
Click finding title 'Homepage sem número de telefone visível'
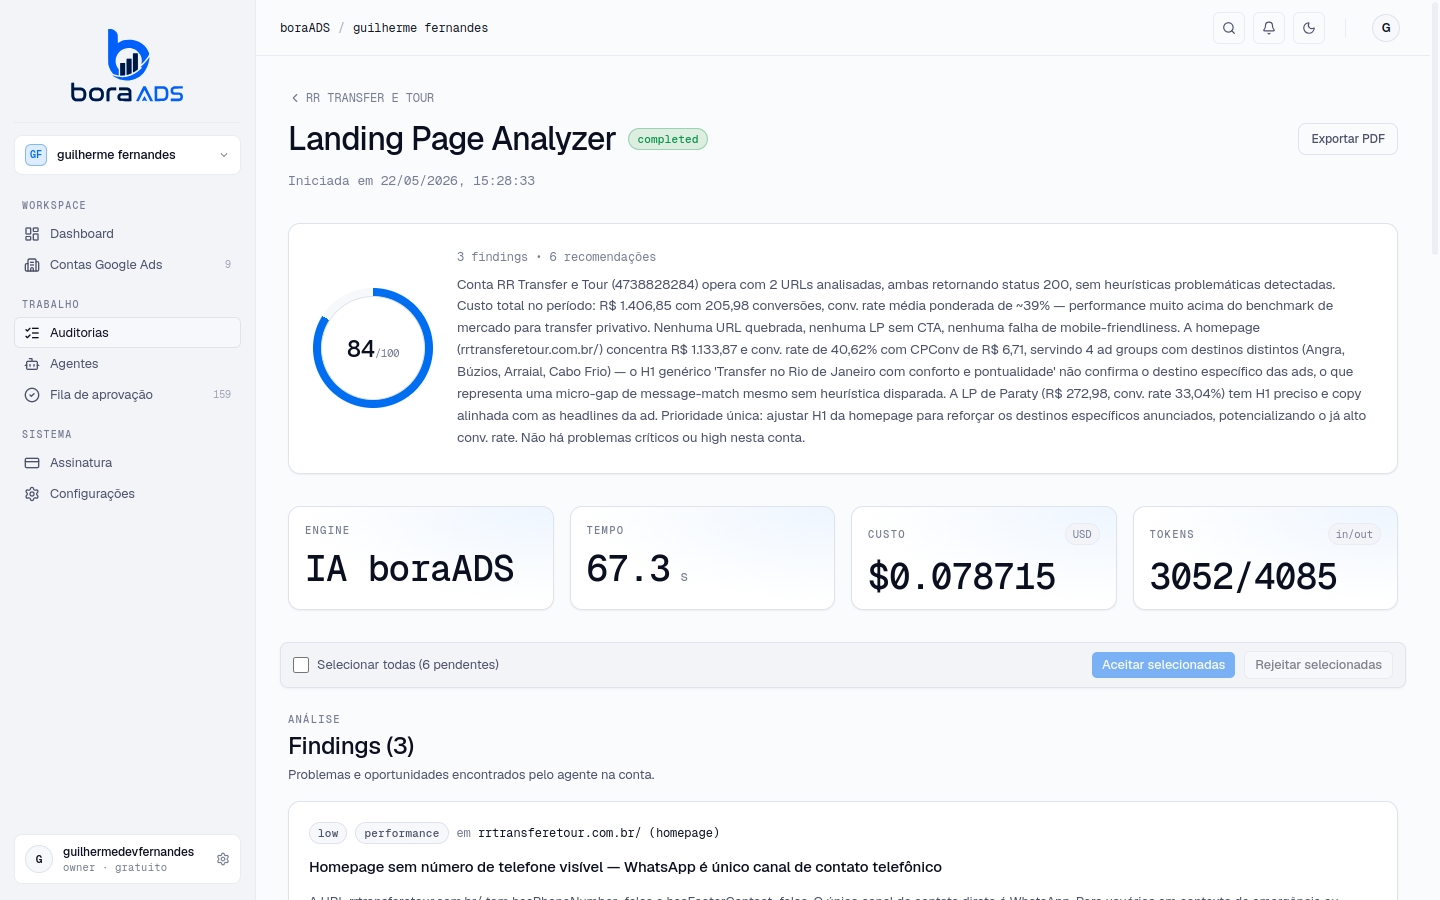[x=625, y=867]
